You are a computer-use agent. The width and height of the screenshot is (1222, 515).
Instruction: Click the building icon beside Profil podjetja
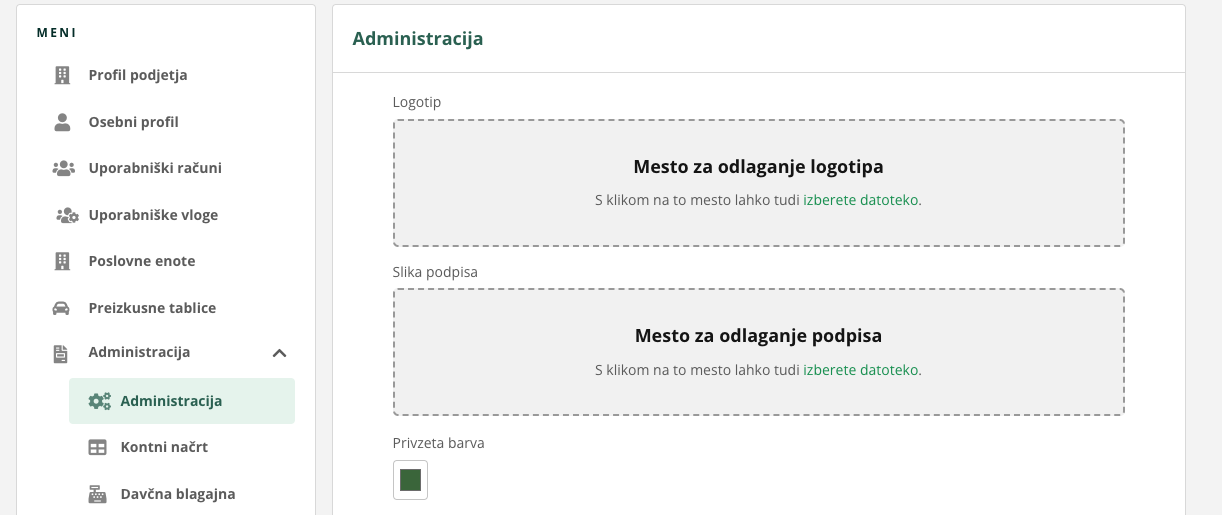click(62, 75)
